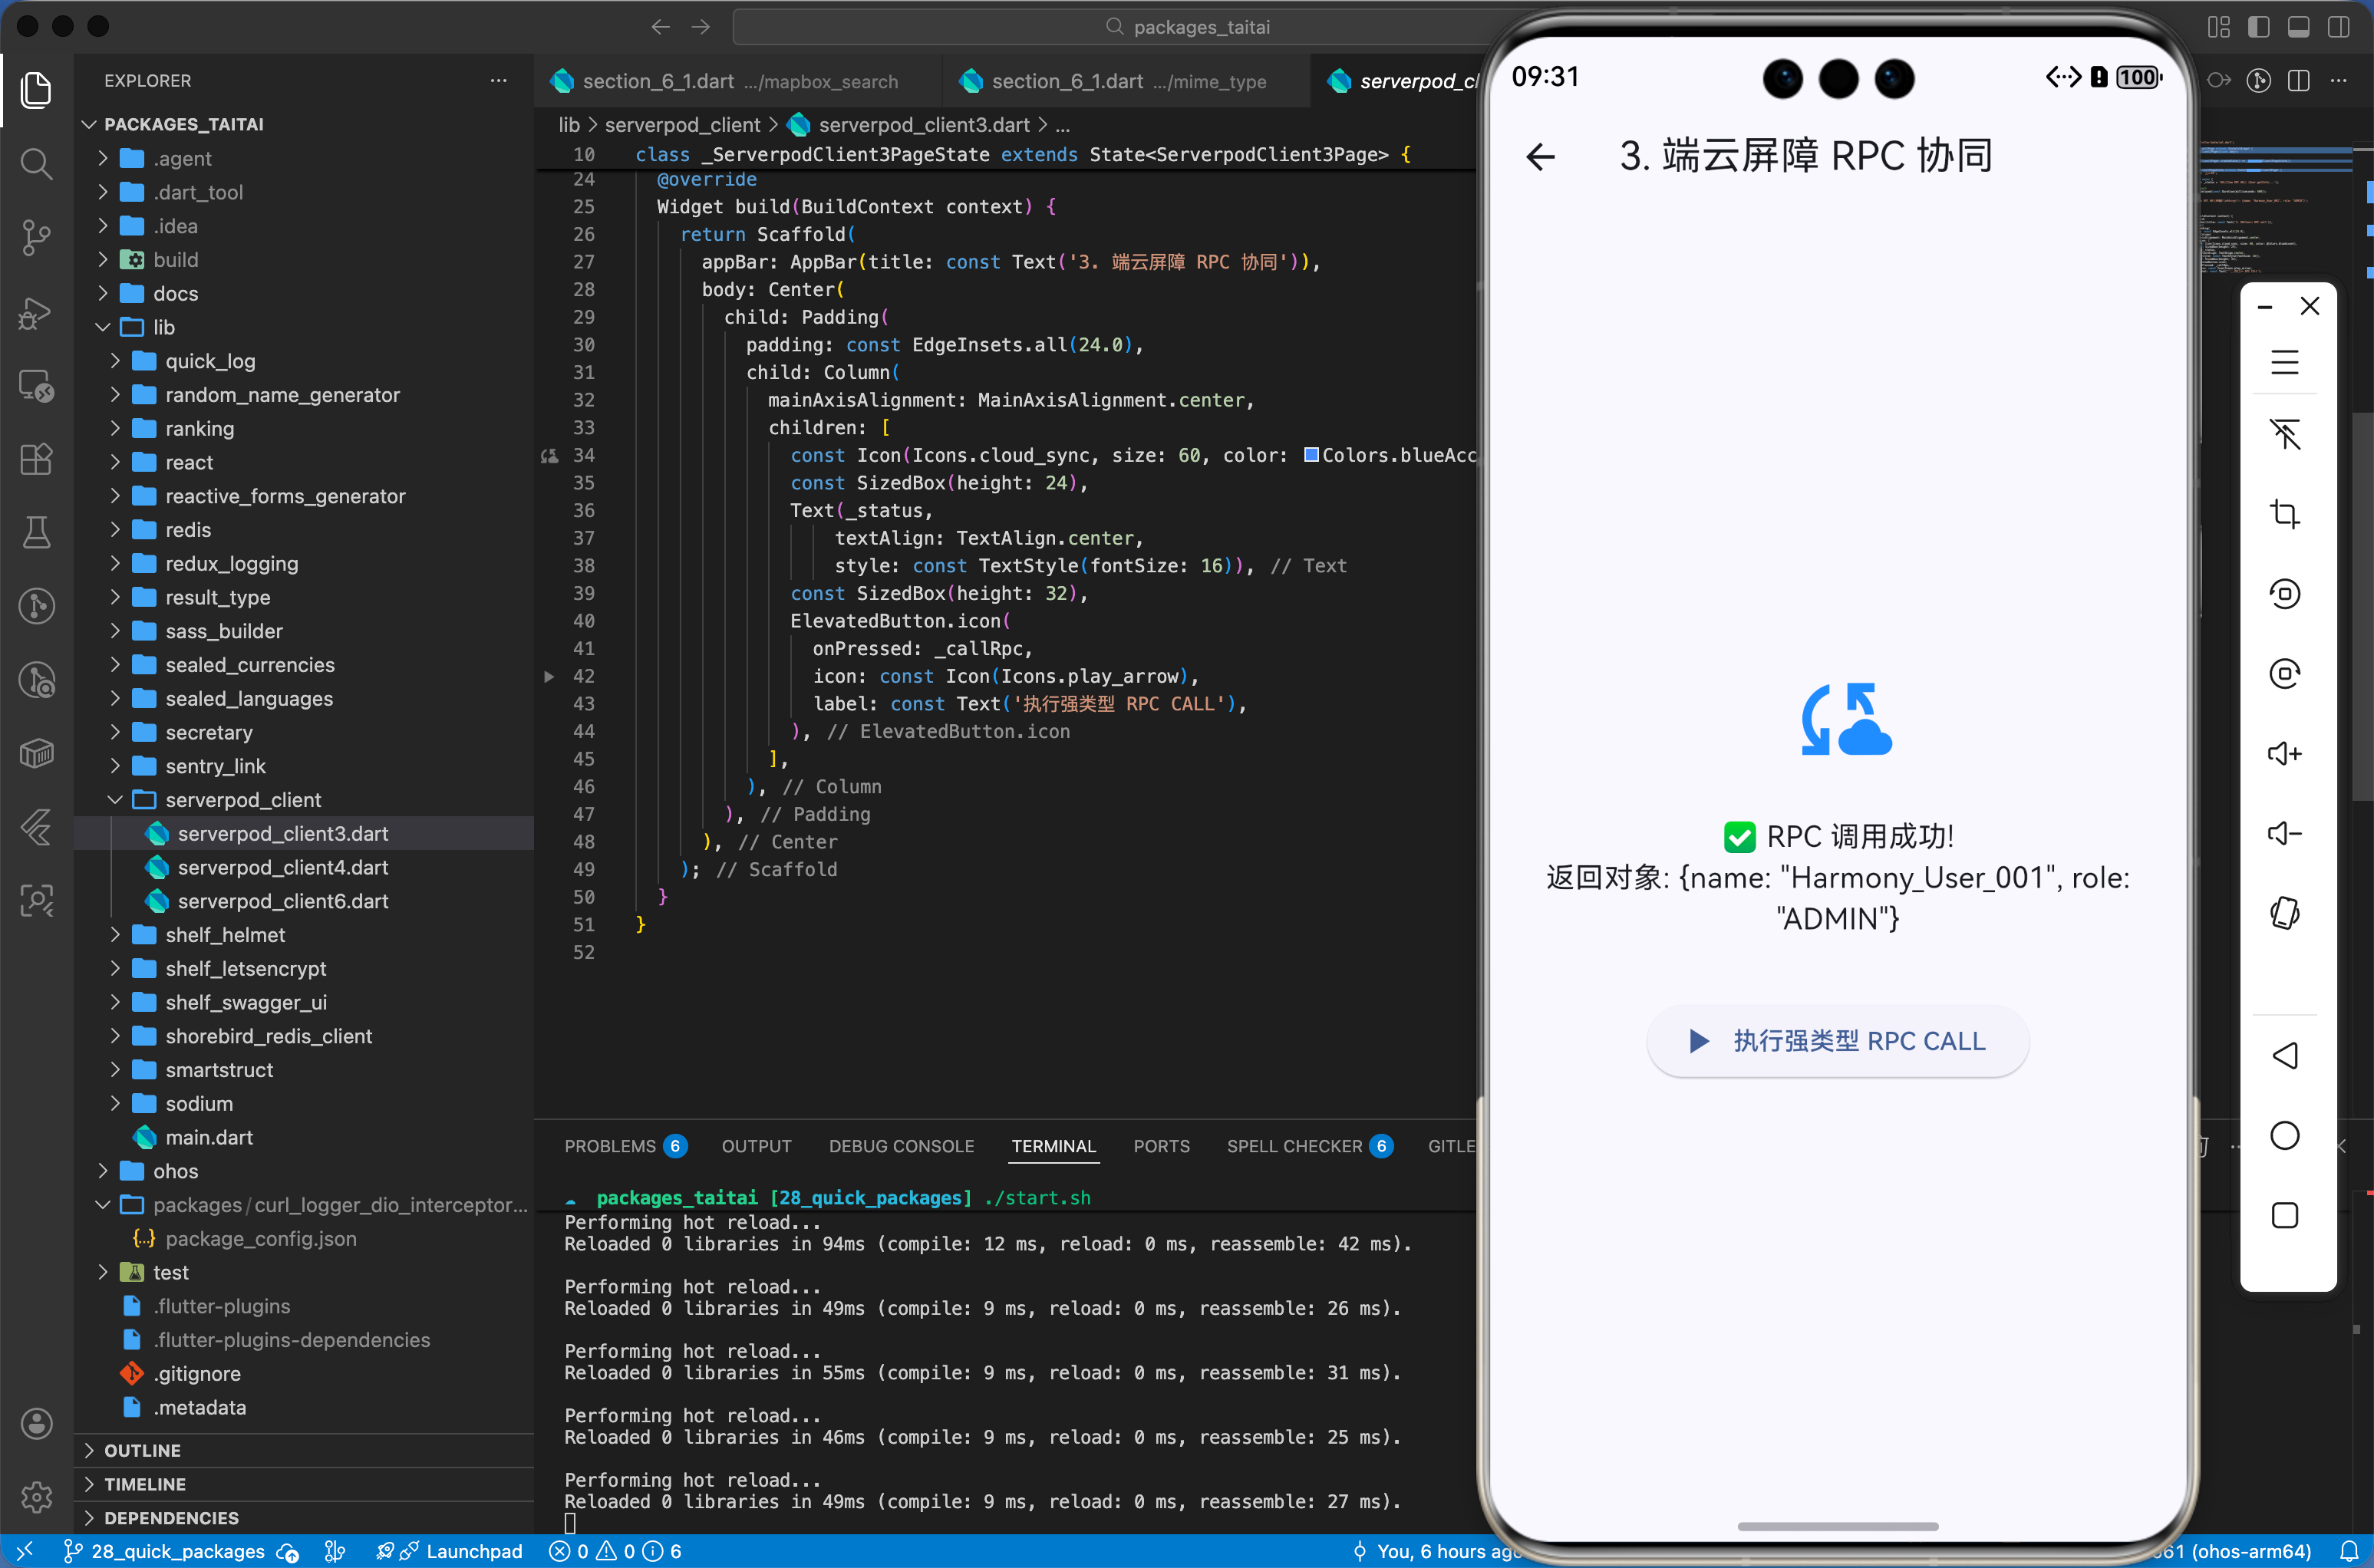Open the Extensions view
The width and height of the screenshot is (2374, 1568).
(x=36, y=459)
